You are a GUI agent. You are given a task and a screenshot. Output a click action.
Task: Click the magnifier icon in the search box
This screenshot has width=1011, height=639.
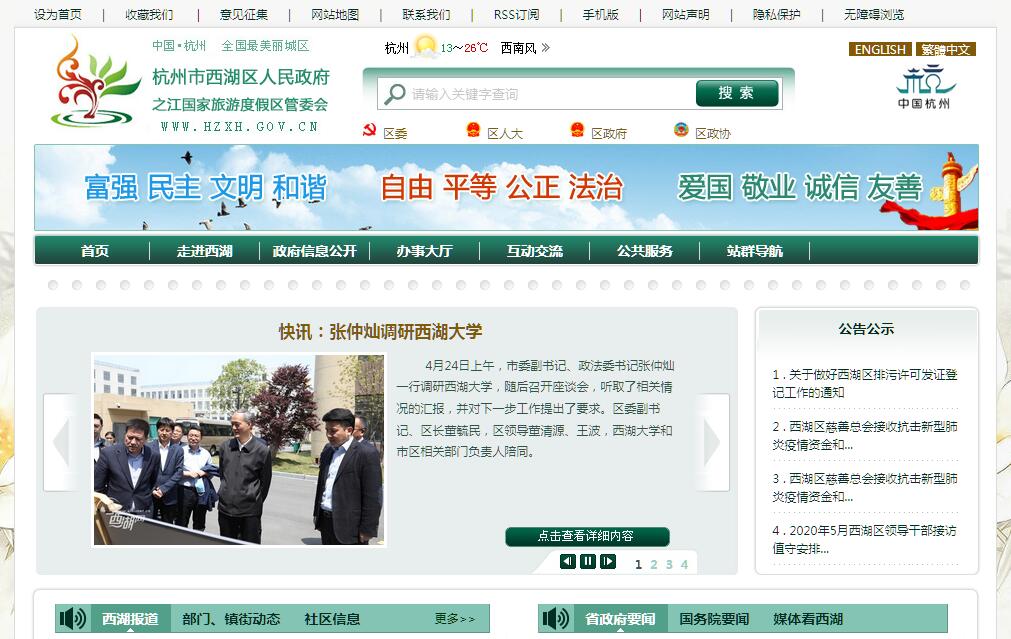(394, 94)
